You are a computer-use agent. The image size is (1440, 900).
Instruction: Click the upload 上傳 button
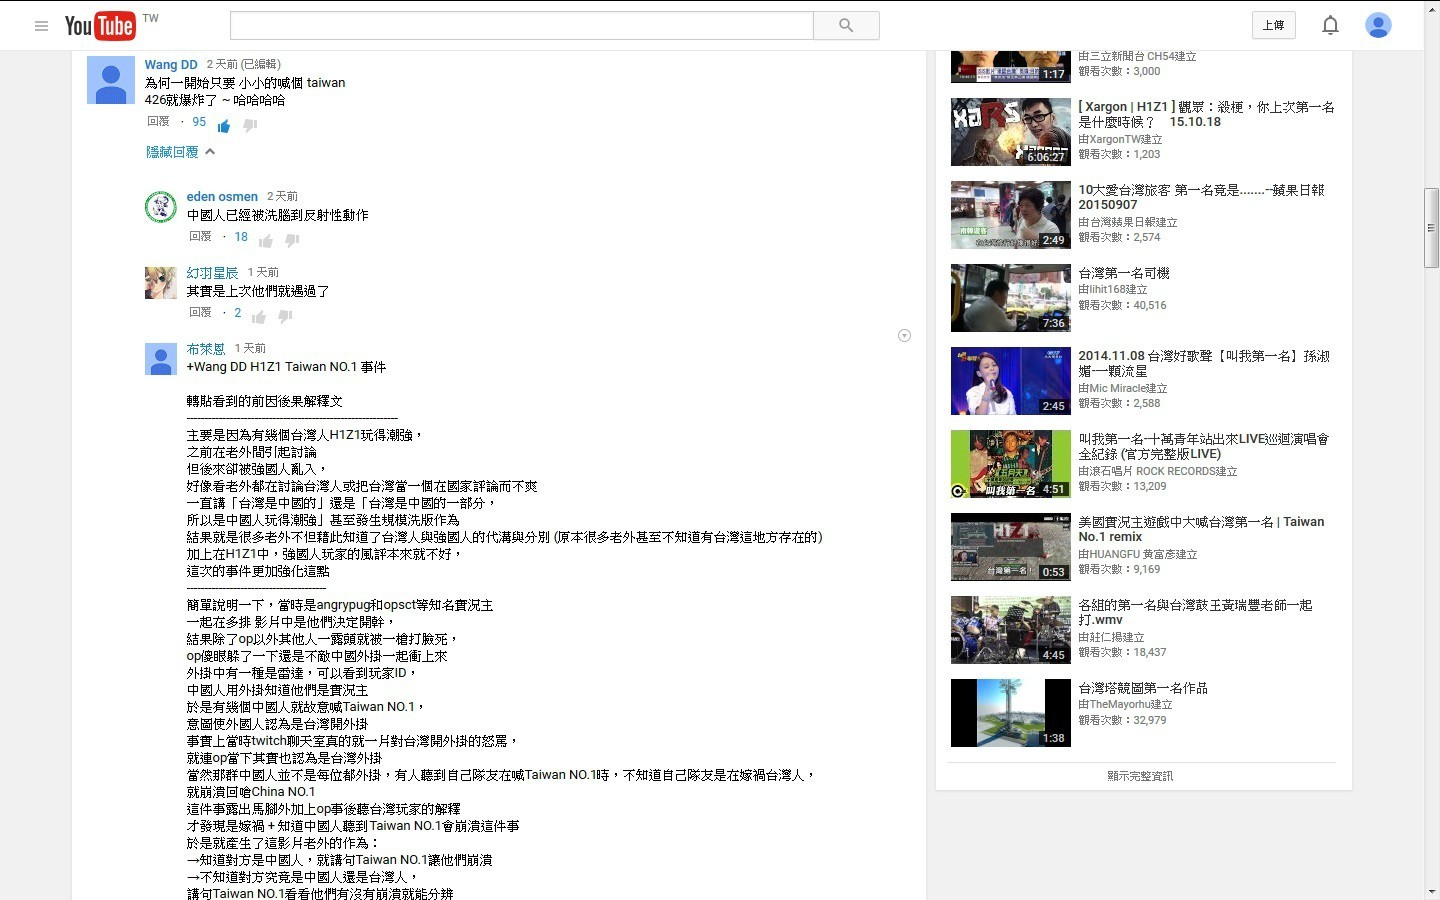1274,25
